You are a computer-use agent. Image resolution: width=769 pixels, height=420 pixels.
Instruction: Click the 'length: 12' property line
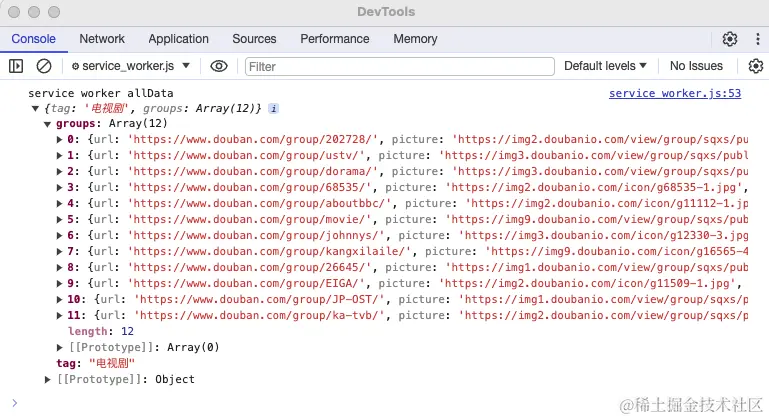(x=101, y=331)
